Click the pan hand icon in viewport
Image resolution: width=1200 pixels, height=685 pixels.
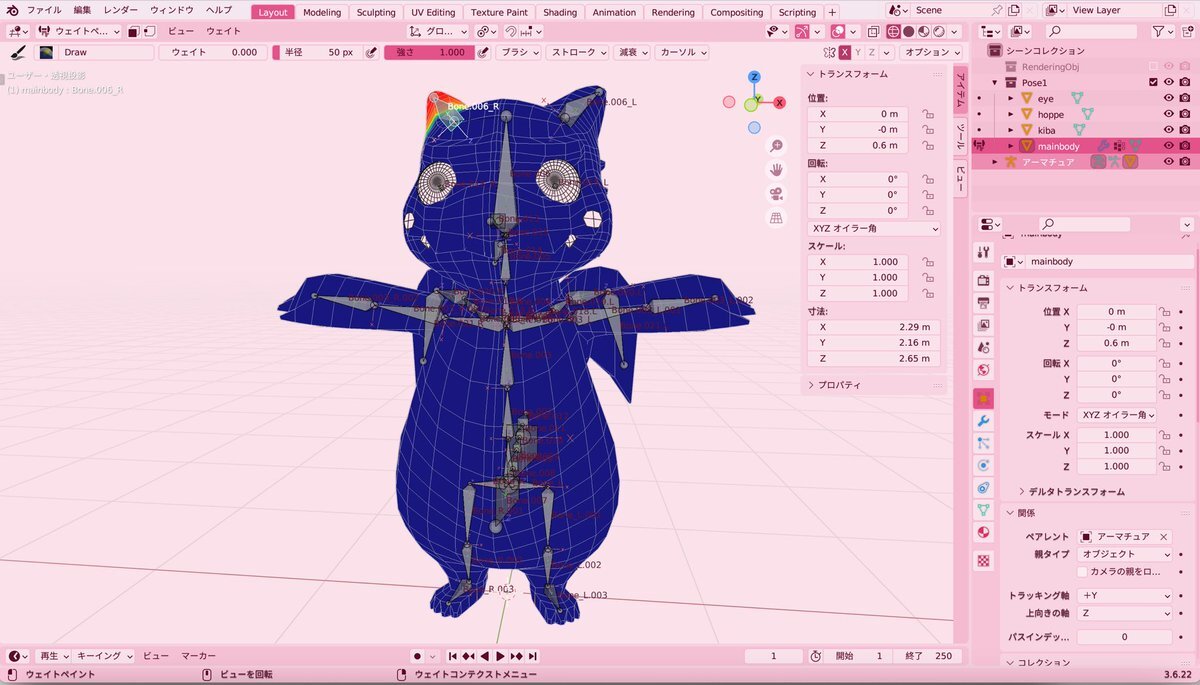(x=776, y=170)
